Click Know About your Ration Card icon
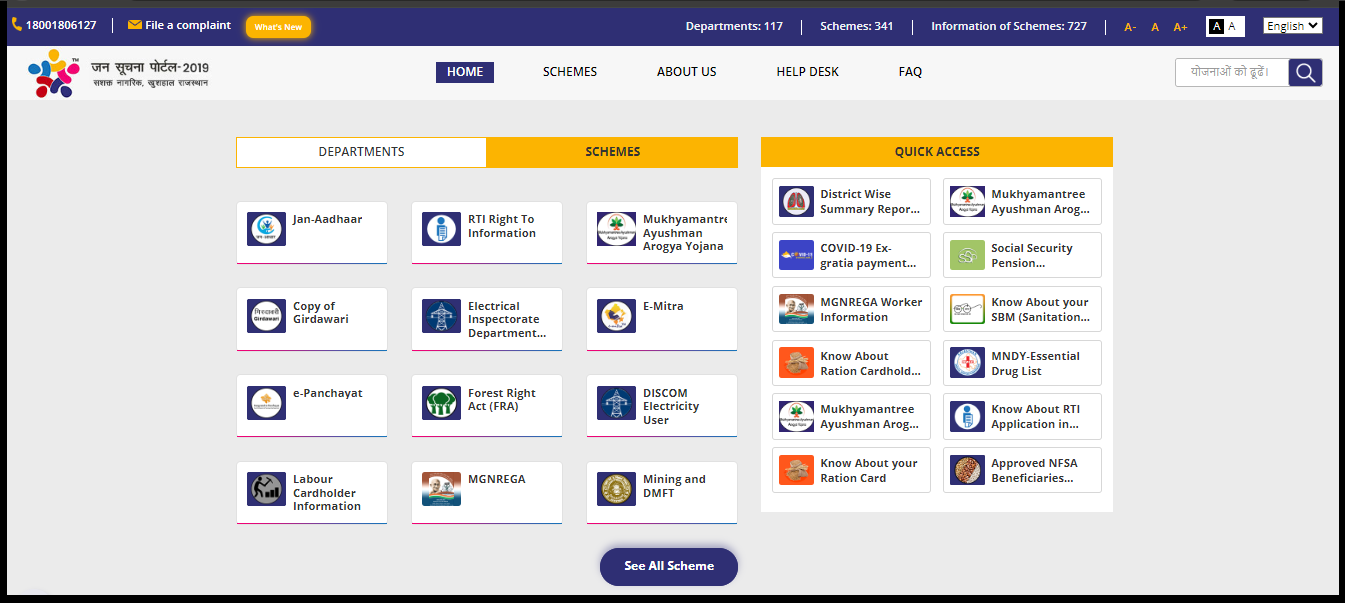 tap(797, 470)
